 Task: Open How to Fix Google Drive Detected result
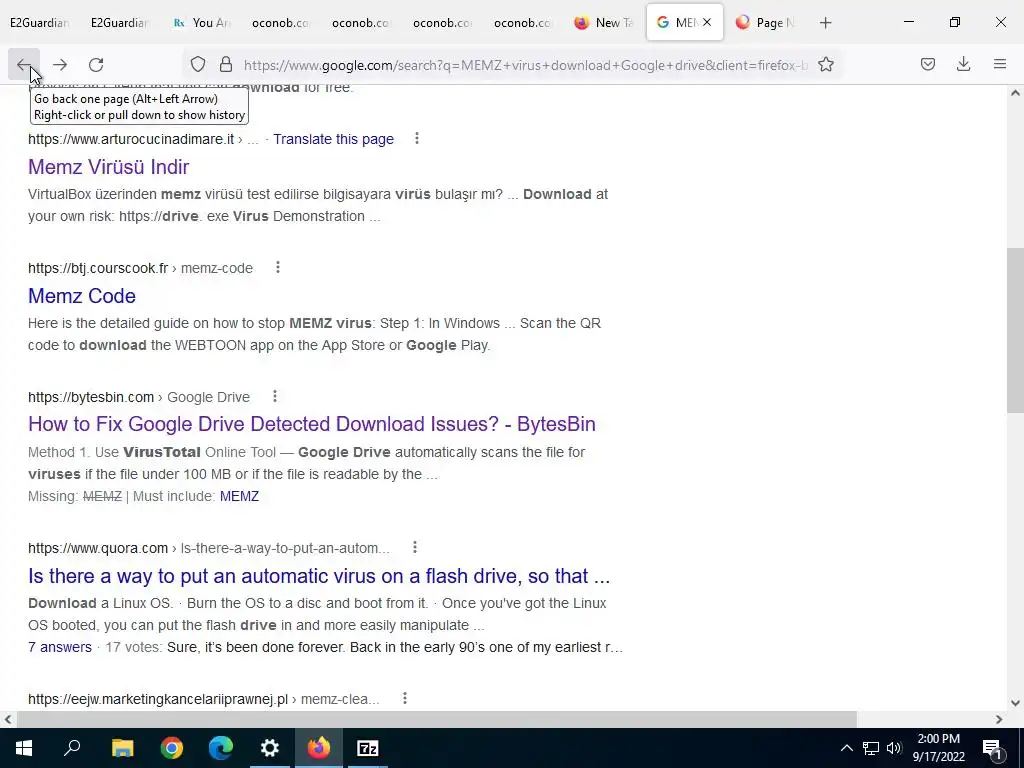(312, 424)
